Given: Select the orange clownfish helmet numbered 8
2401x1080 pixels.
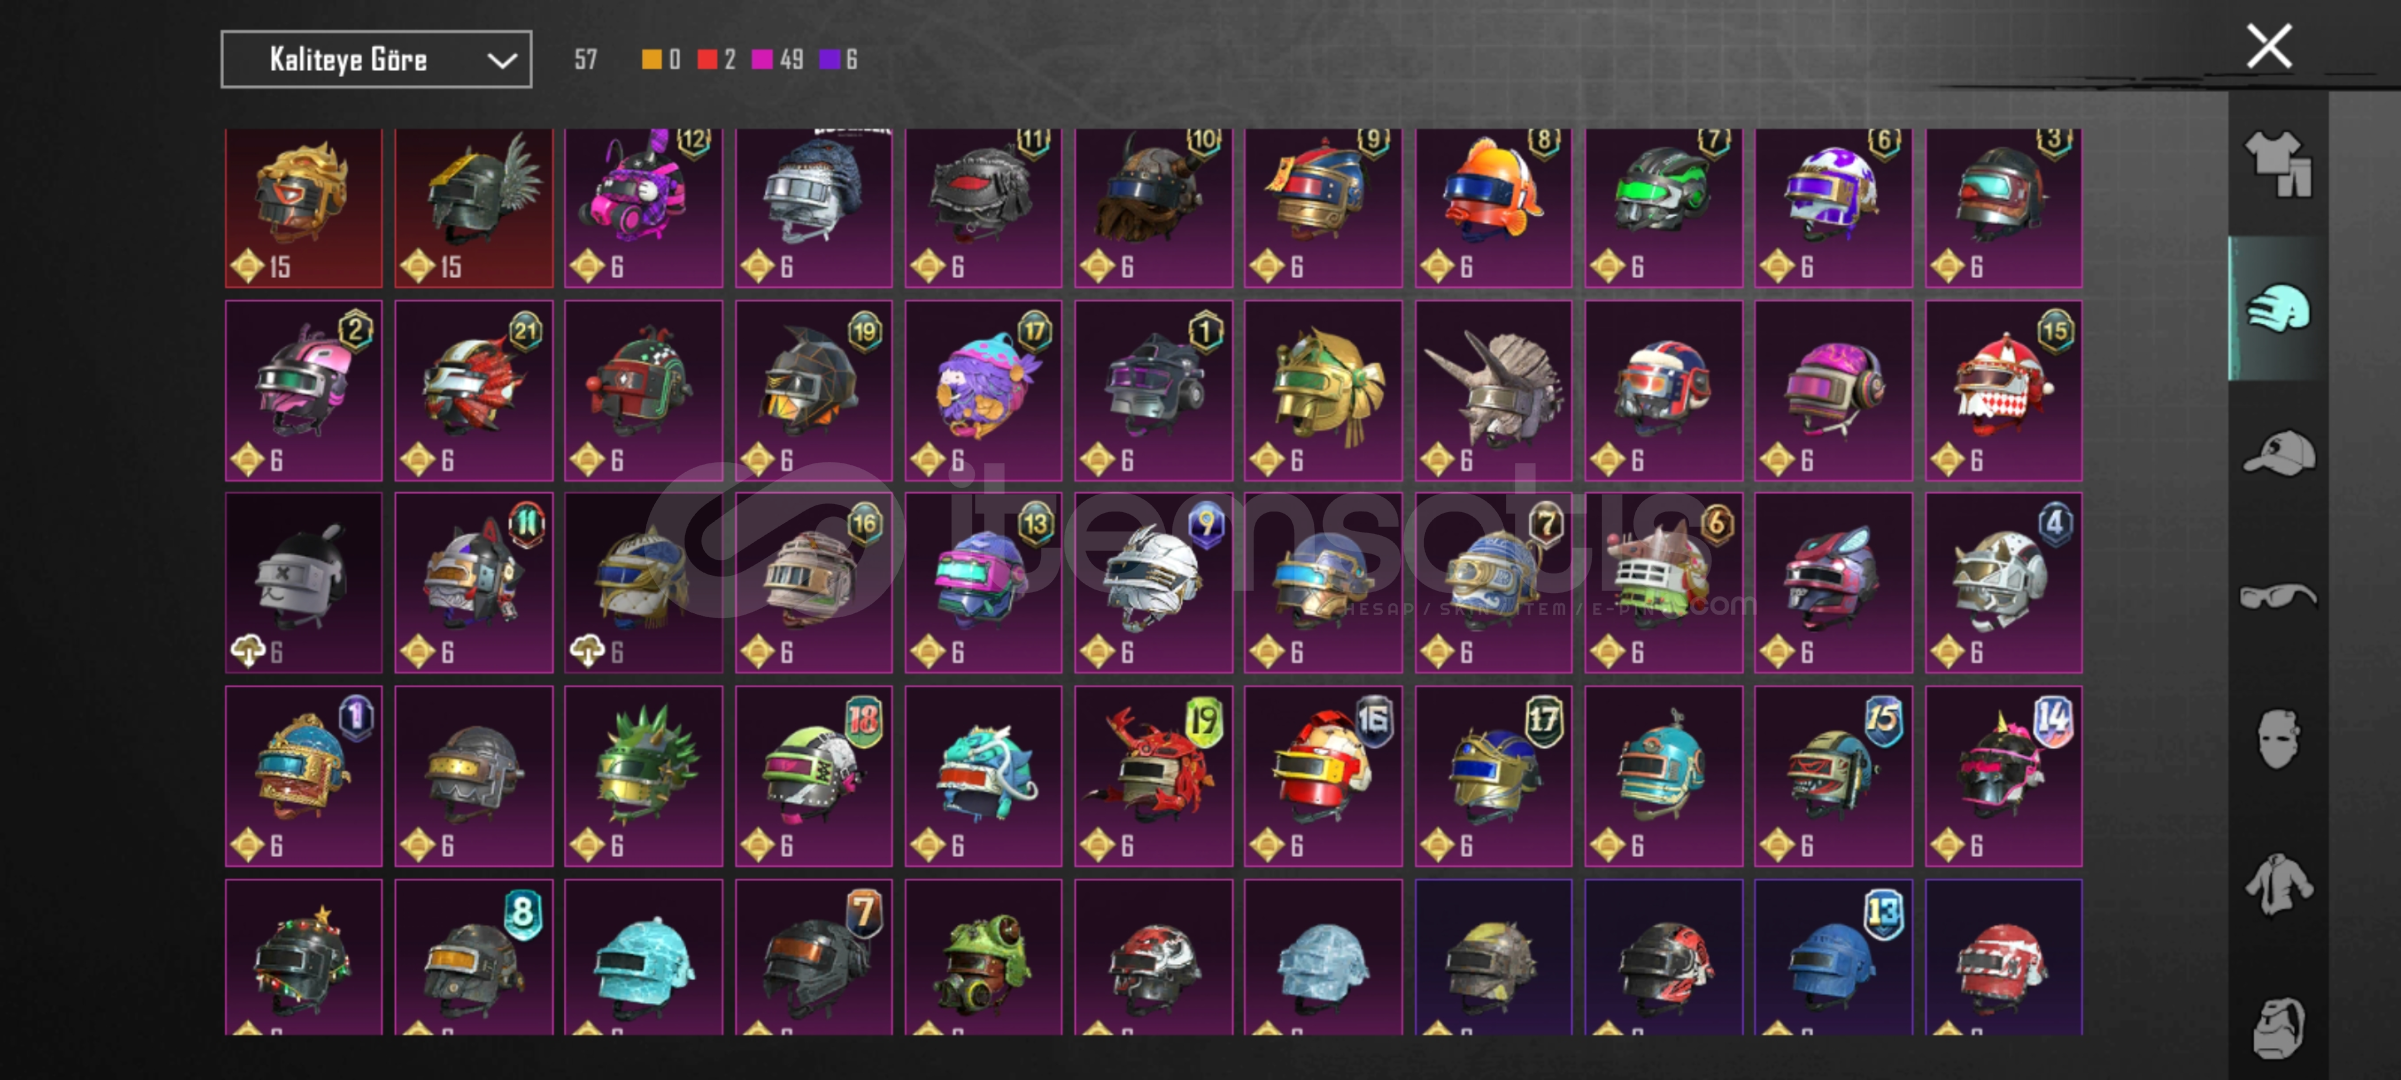Looking at the screenshot, I should (1493, 208).
